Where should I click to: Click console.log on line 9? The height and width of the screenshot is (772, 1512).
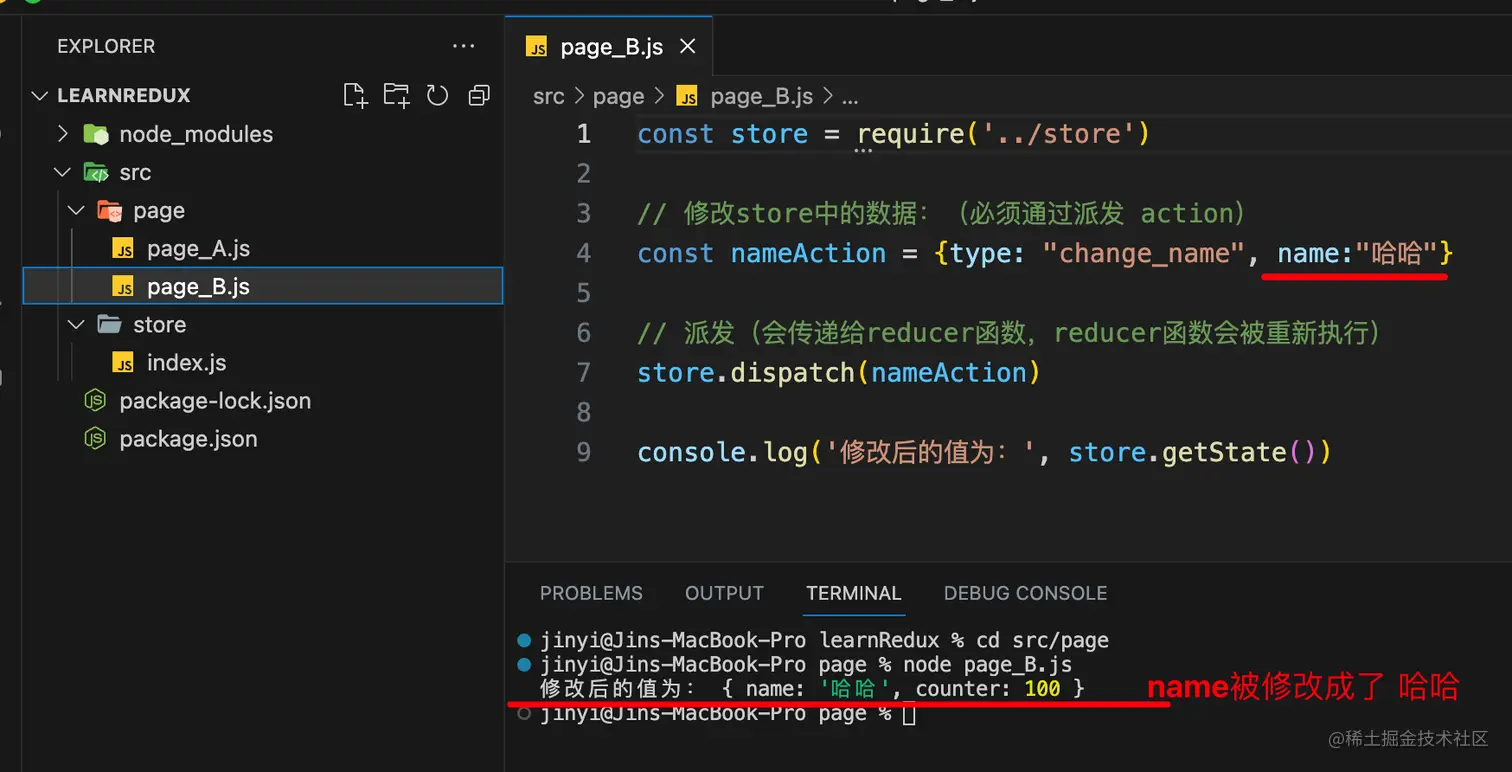pos(723,452)
